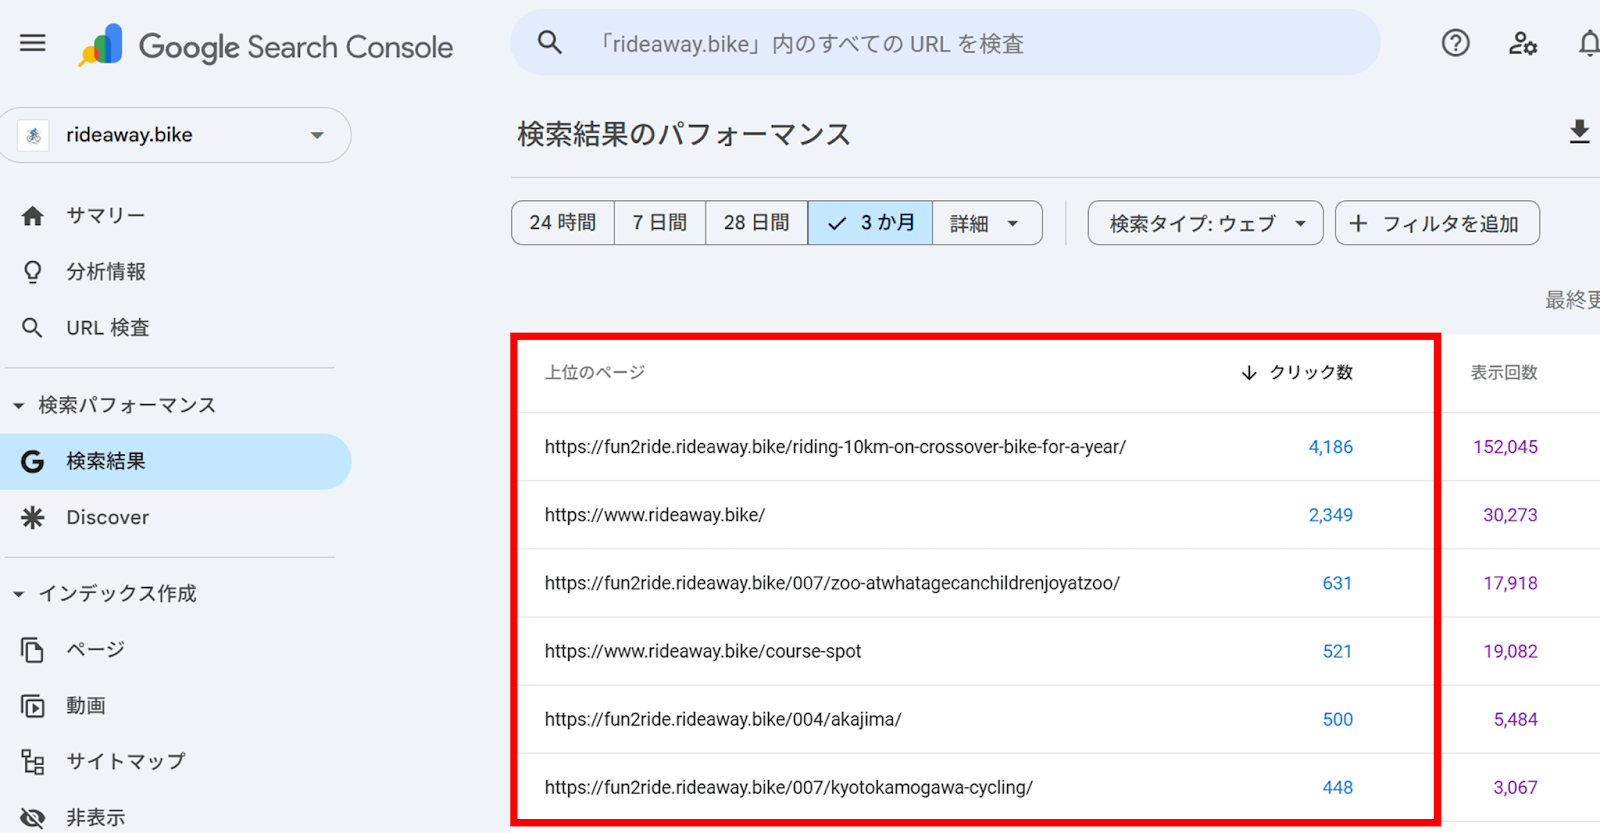Open the rideaway.bike property selector dropdown

[176, 135]
